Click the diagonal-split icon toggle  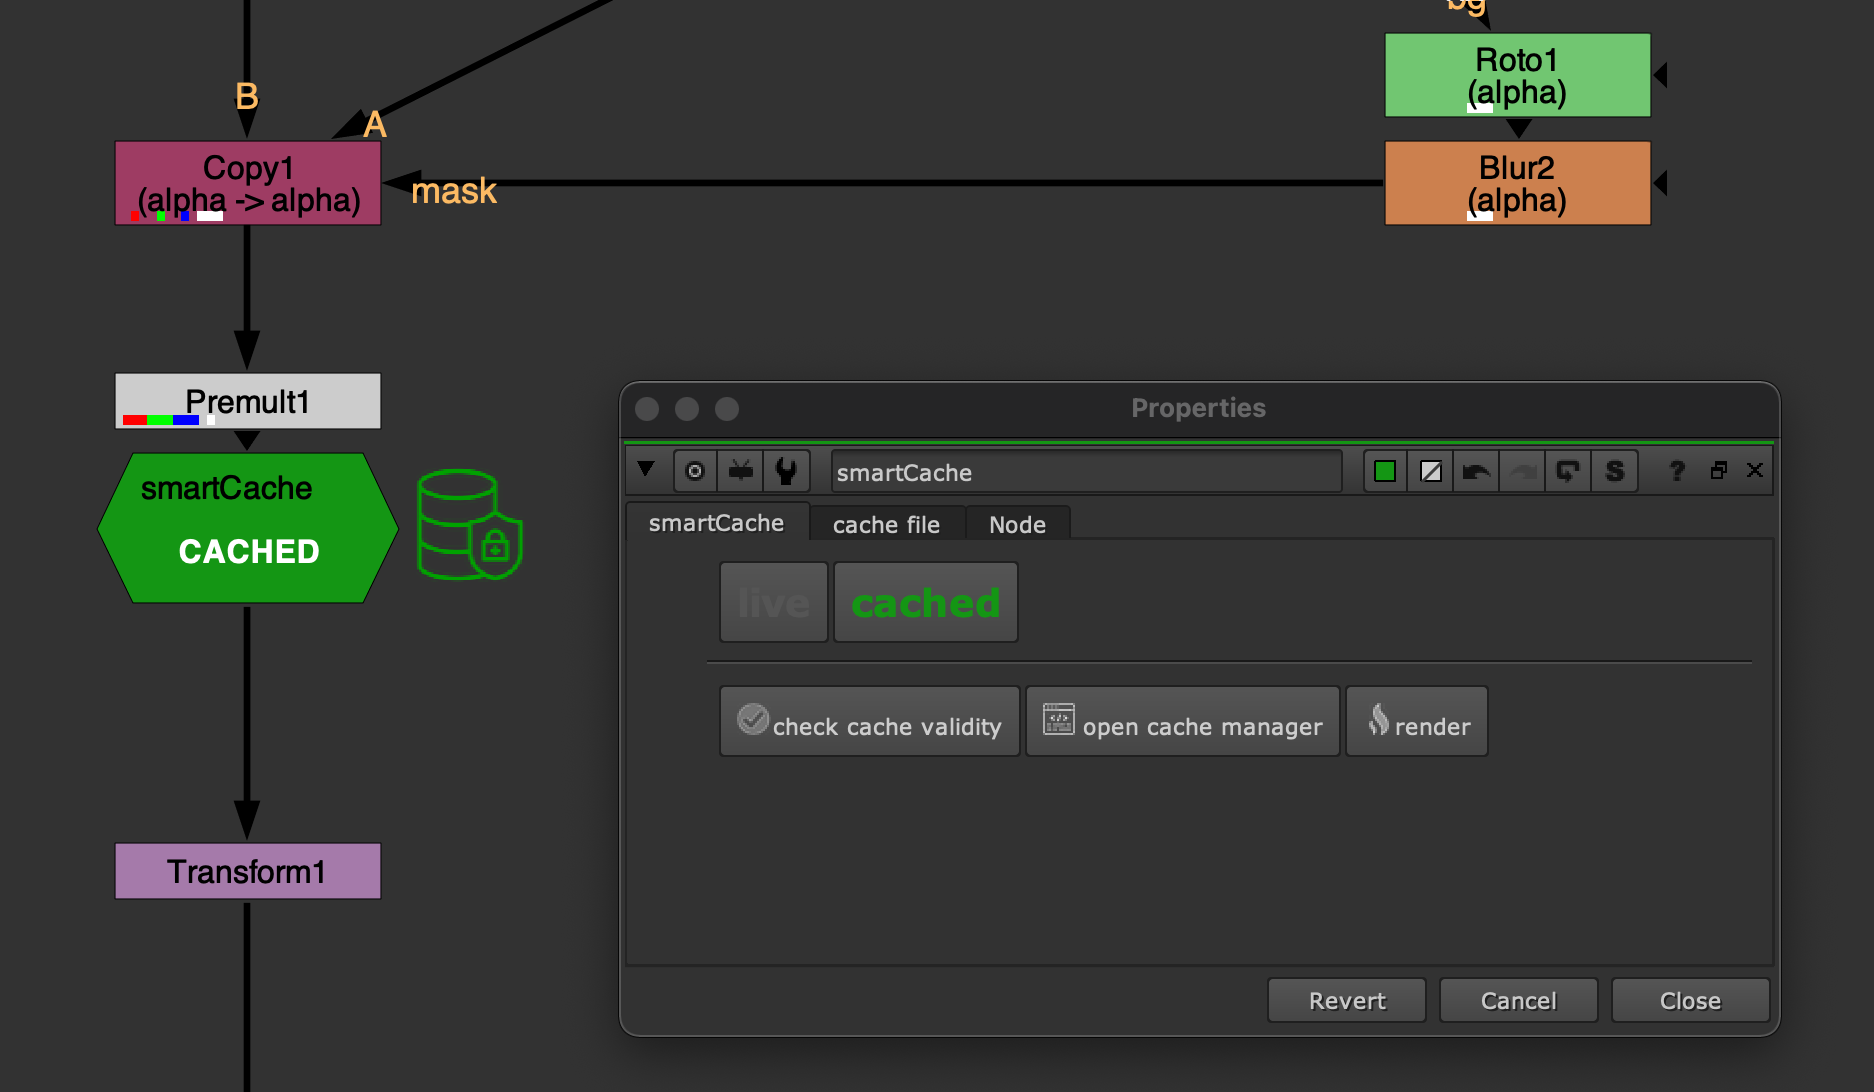(1431, 471)
